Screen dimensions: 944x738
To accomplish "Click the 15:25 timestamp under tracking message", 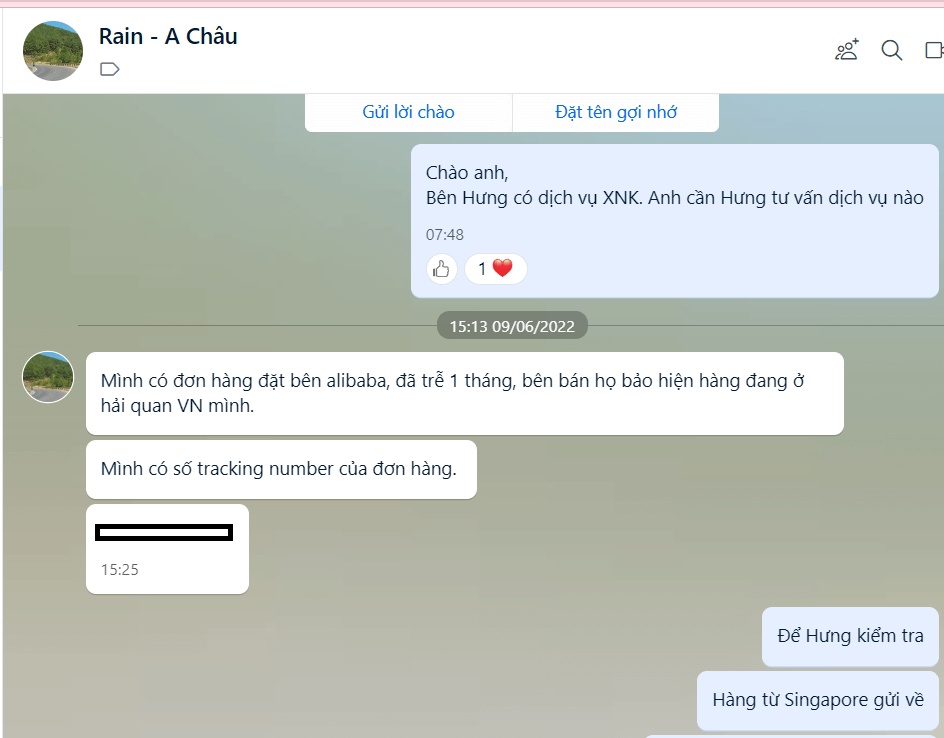I will 120,569.
